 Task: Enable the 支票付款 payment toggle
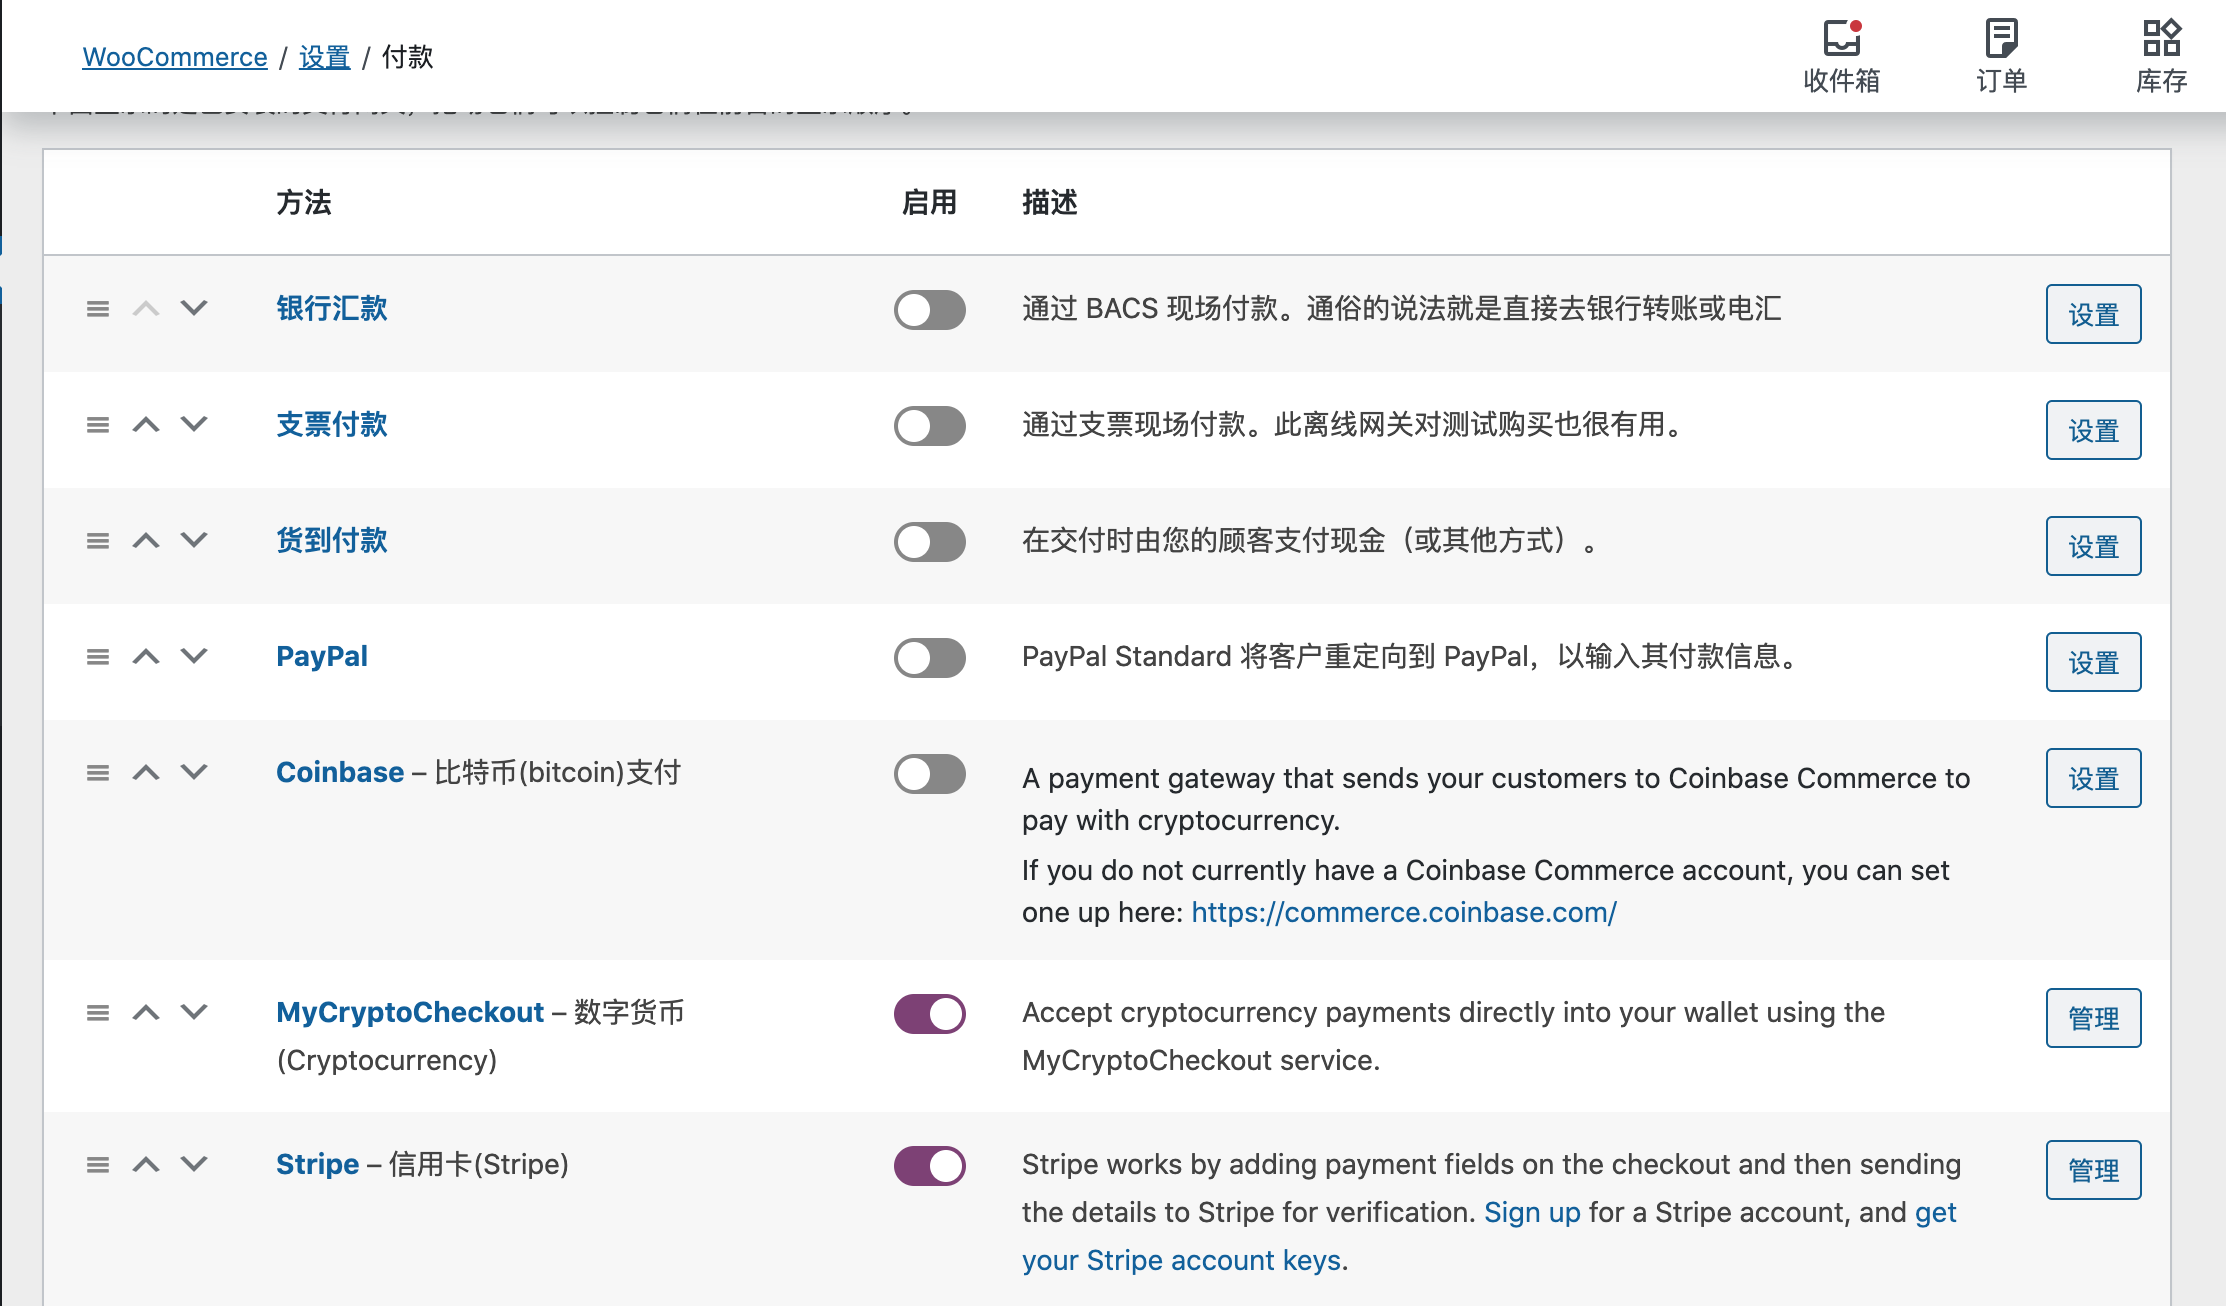click(930, 426)
